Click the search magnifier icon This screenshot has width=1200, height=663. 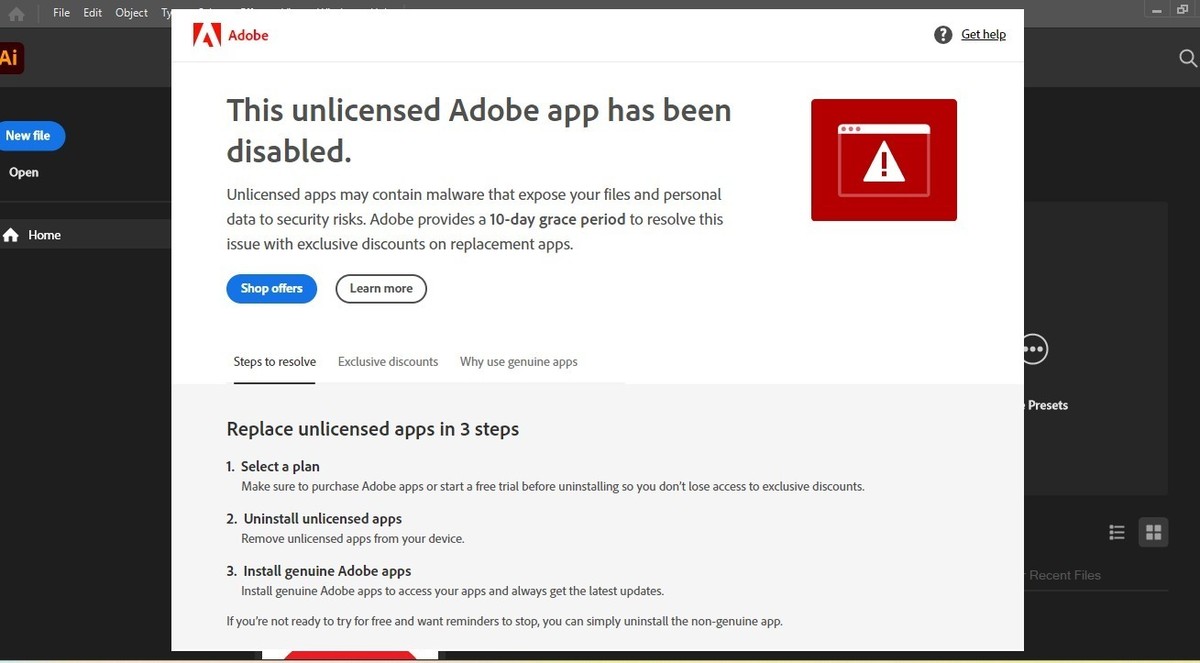tap(1188, 58)
